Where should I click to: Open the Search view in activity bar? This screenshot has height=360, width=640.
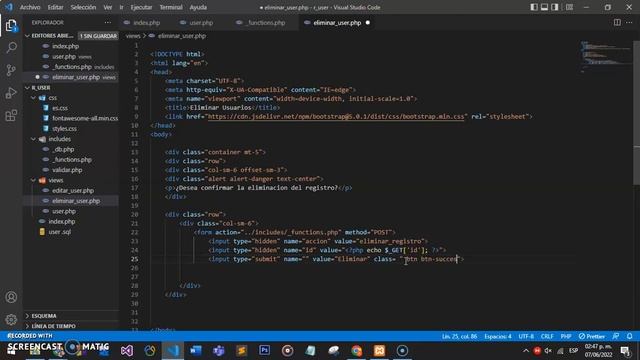pyautogui.click(x=11, y=48)
